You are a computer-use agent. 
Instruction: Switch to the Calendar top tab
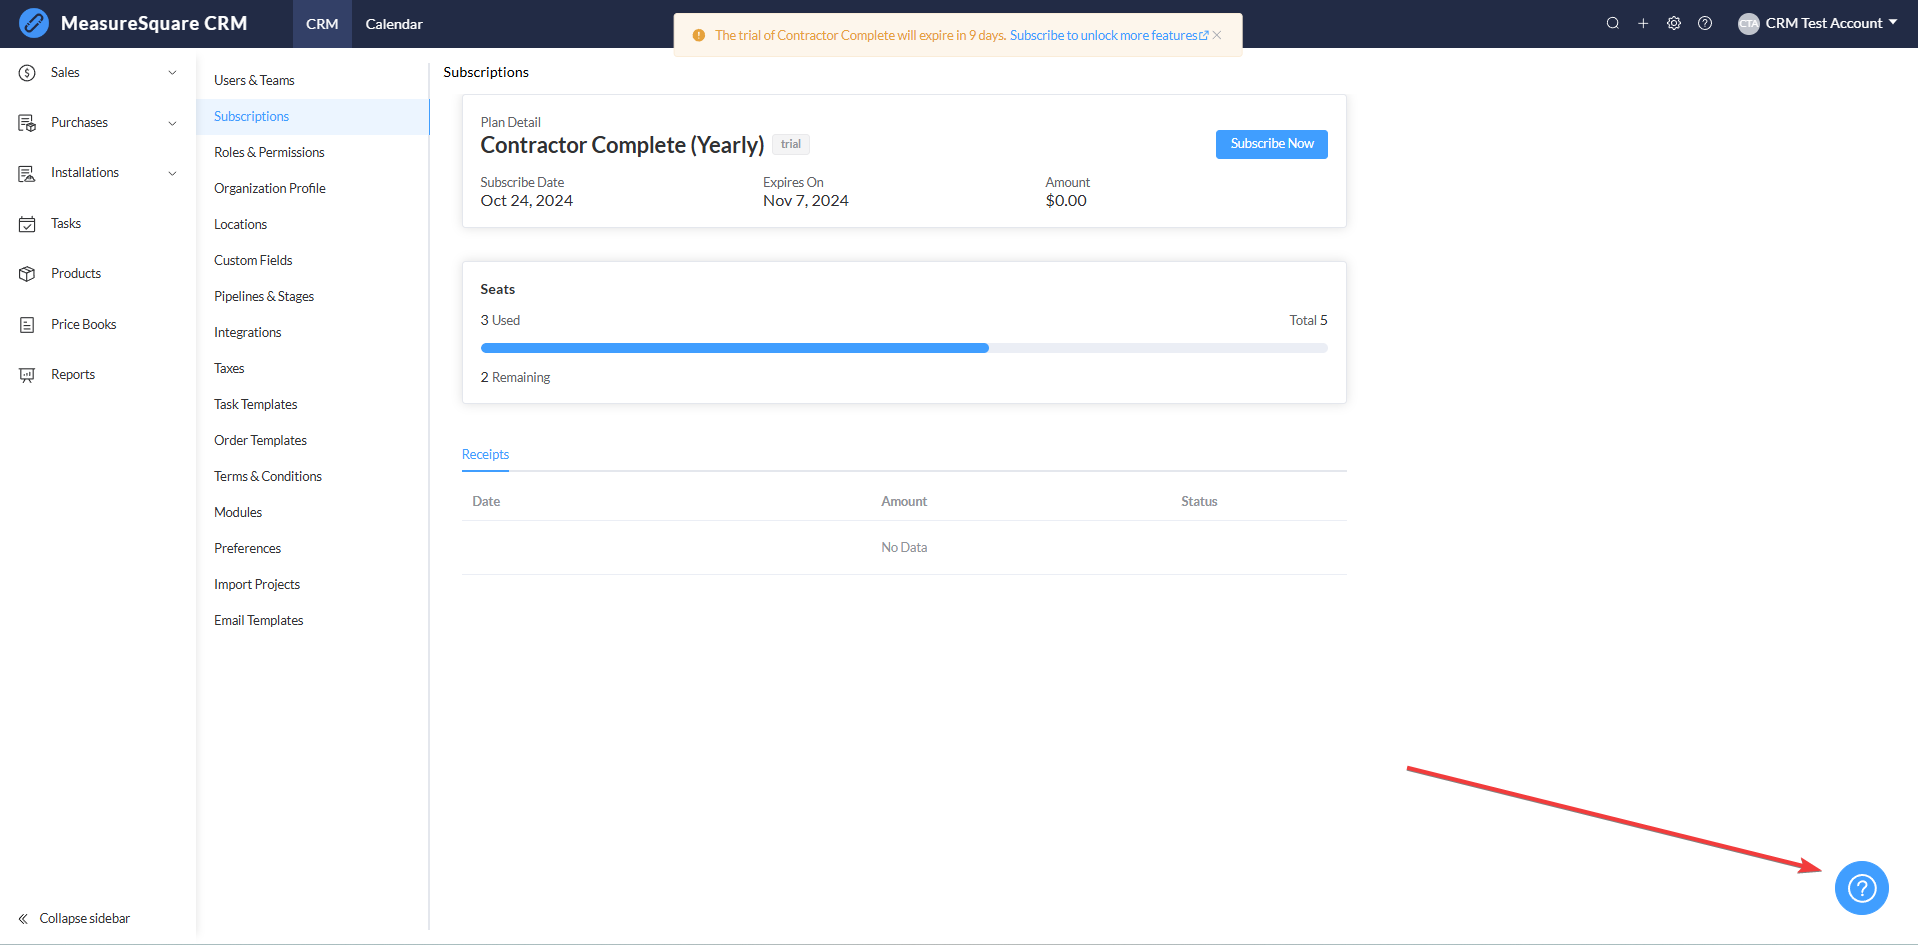[394, 24]
